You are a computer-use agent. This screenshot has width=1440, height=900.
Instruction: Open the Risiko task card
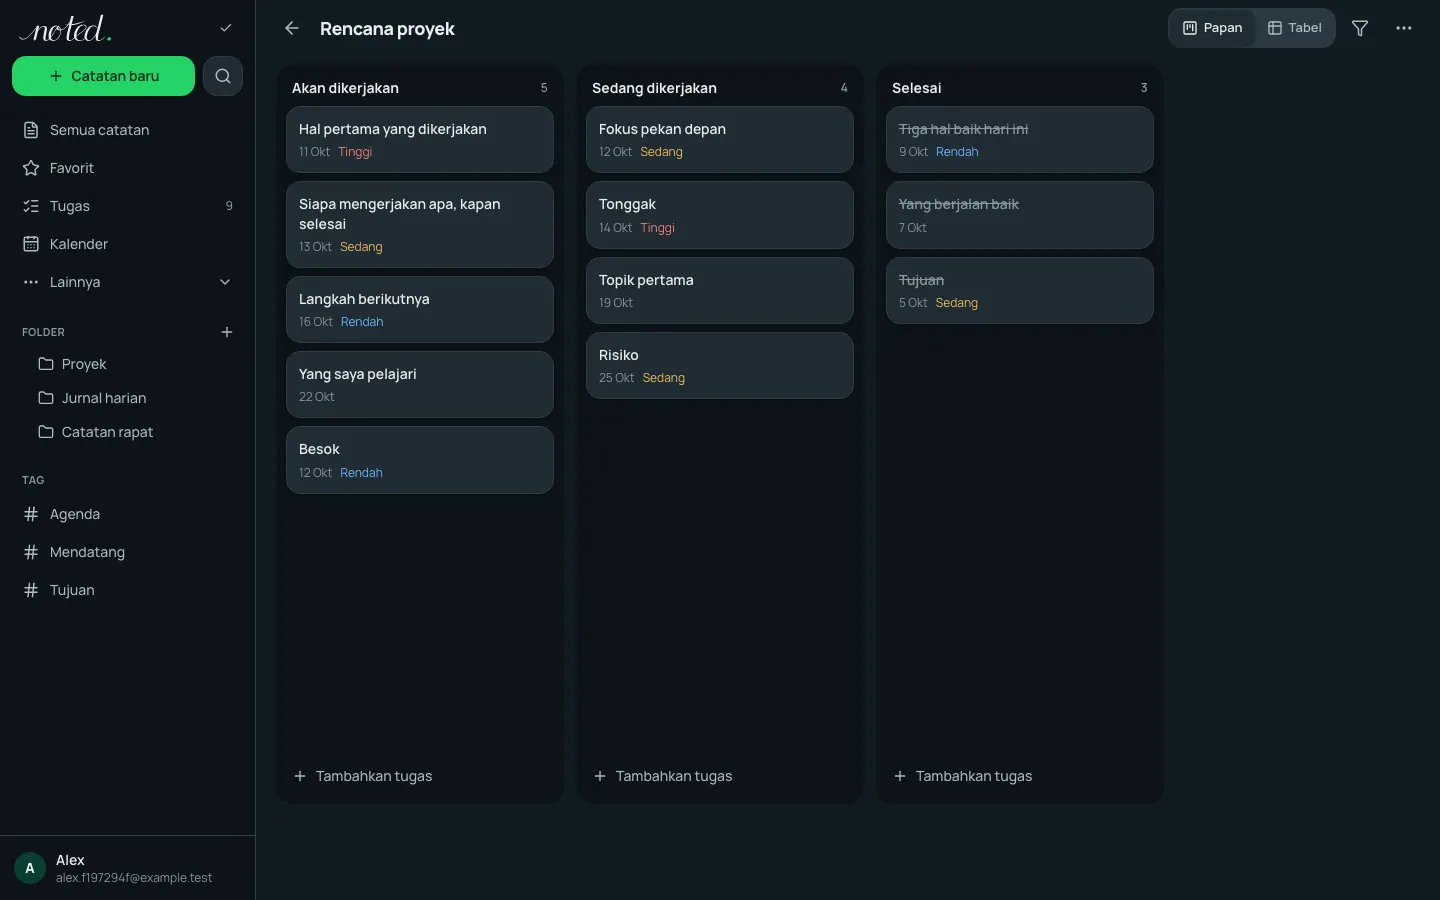720,366
